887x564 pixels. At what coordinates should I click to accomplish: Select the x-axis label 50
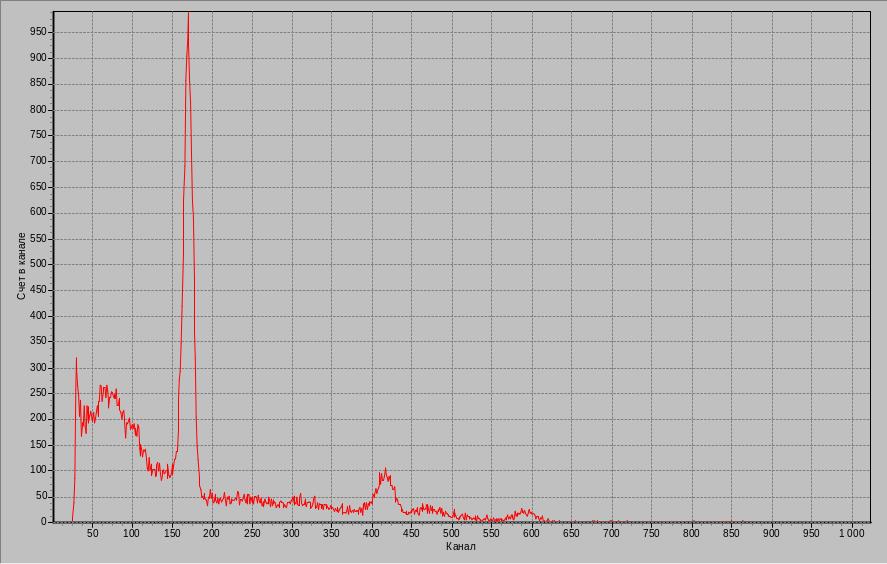point(92,533)
